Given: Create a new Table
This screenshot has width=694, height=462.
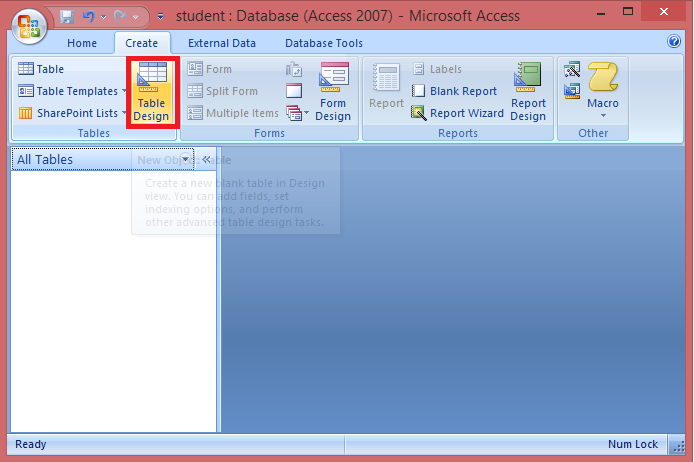Looking at the screenshot, I should coord(41,69).
